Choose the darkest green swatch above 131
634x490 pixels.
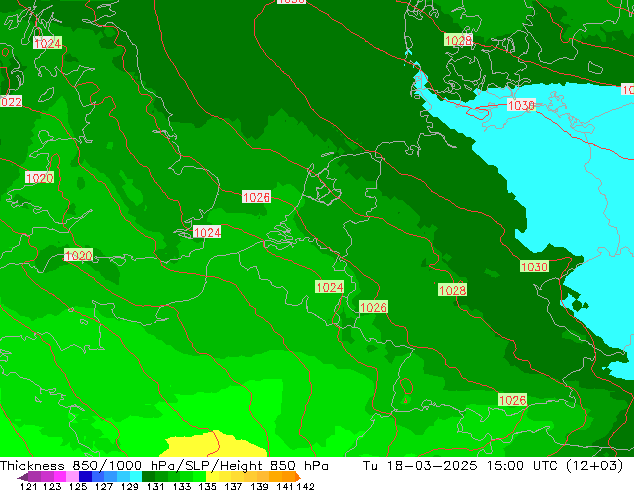[148, 477]
